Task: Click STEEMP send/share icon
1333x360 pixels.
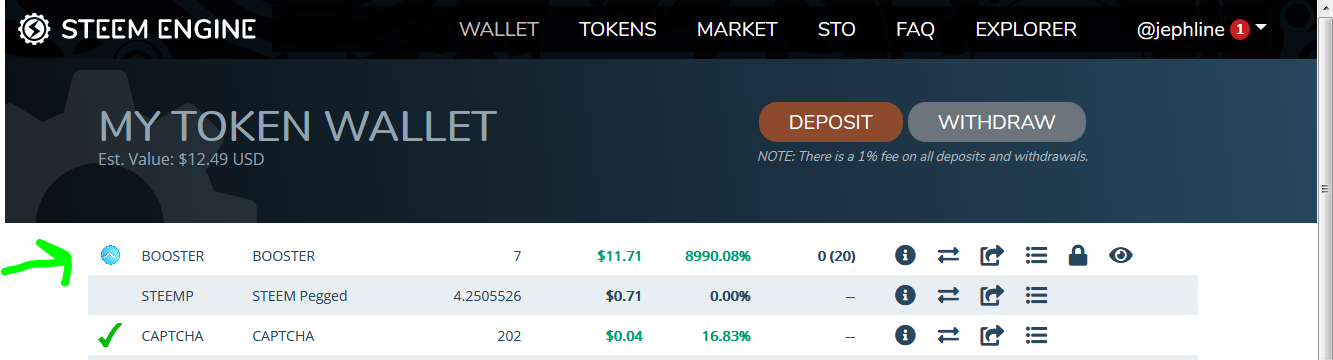Action: point(992,295)
